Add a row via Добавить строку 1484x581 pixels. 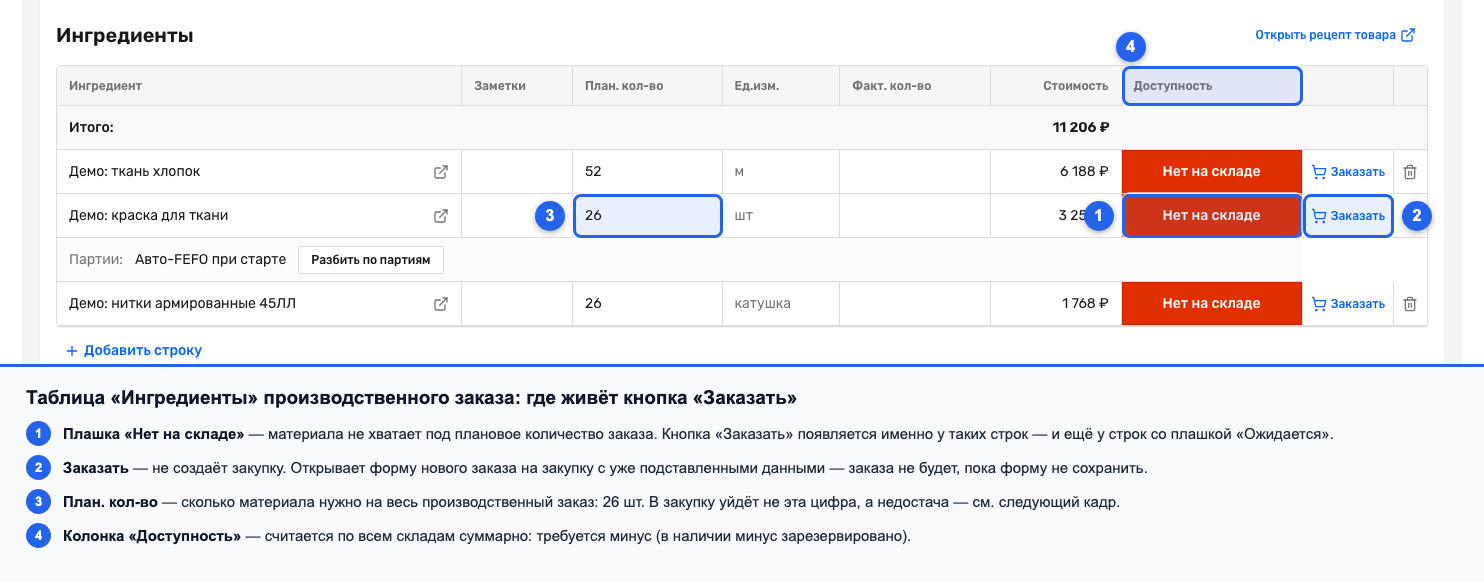[x=134, y=351]
